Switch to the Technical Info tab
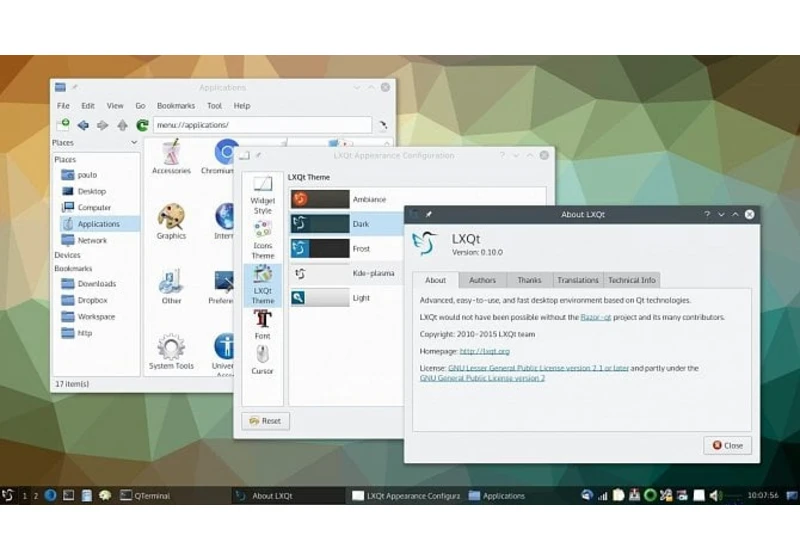The height and width of the screenshot is (560, 800). point(632,280)
